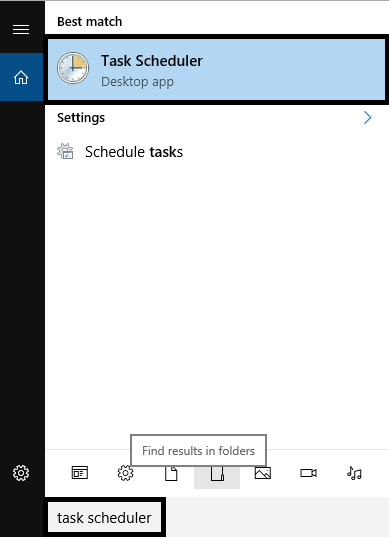The width and height of the screenshot is (389, 537).
Task: Open the sidebar Settings gear
Action: tap(21, 473)
